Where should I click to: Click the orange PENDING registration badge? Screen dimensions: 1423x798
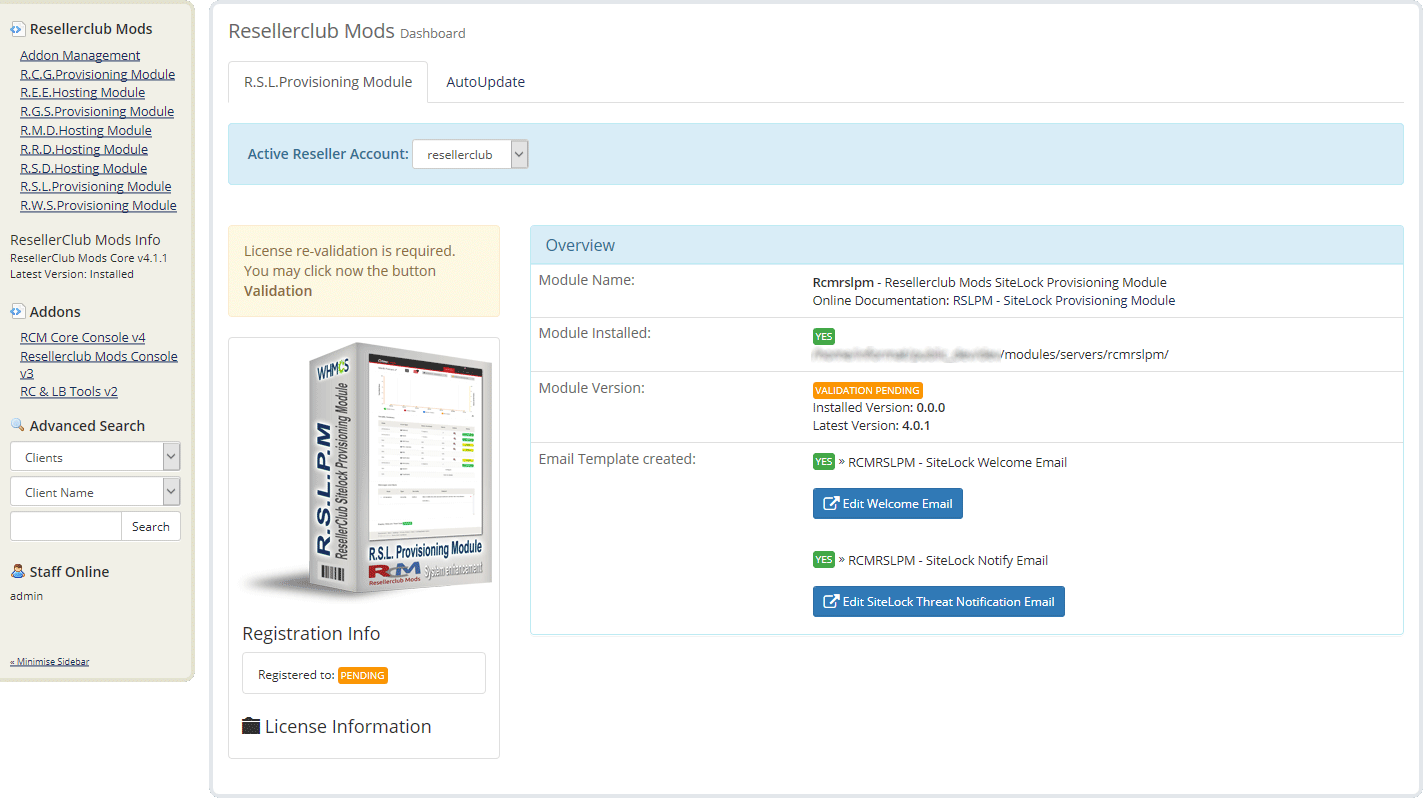click(x=363, y=675)
